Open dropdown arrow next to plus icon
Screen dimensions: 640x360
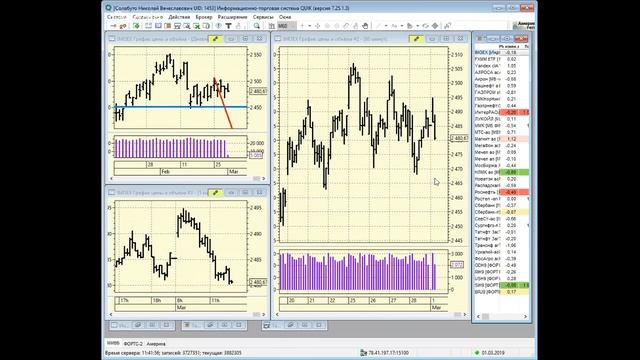(309, 26)
